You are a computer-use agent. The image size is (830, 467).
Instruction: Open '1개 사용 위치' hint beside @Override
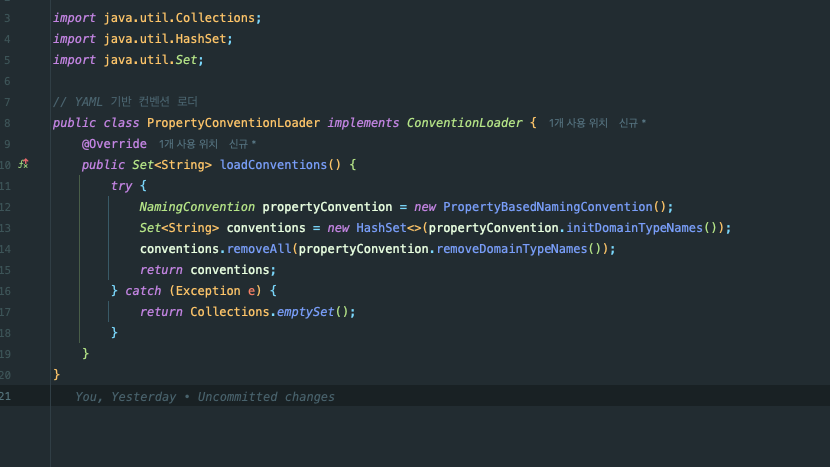click(188, 144)
